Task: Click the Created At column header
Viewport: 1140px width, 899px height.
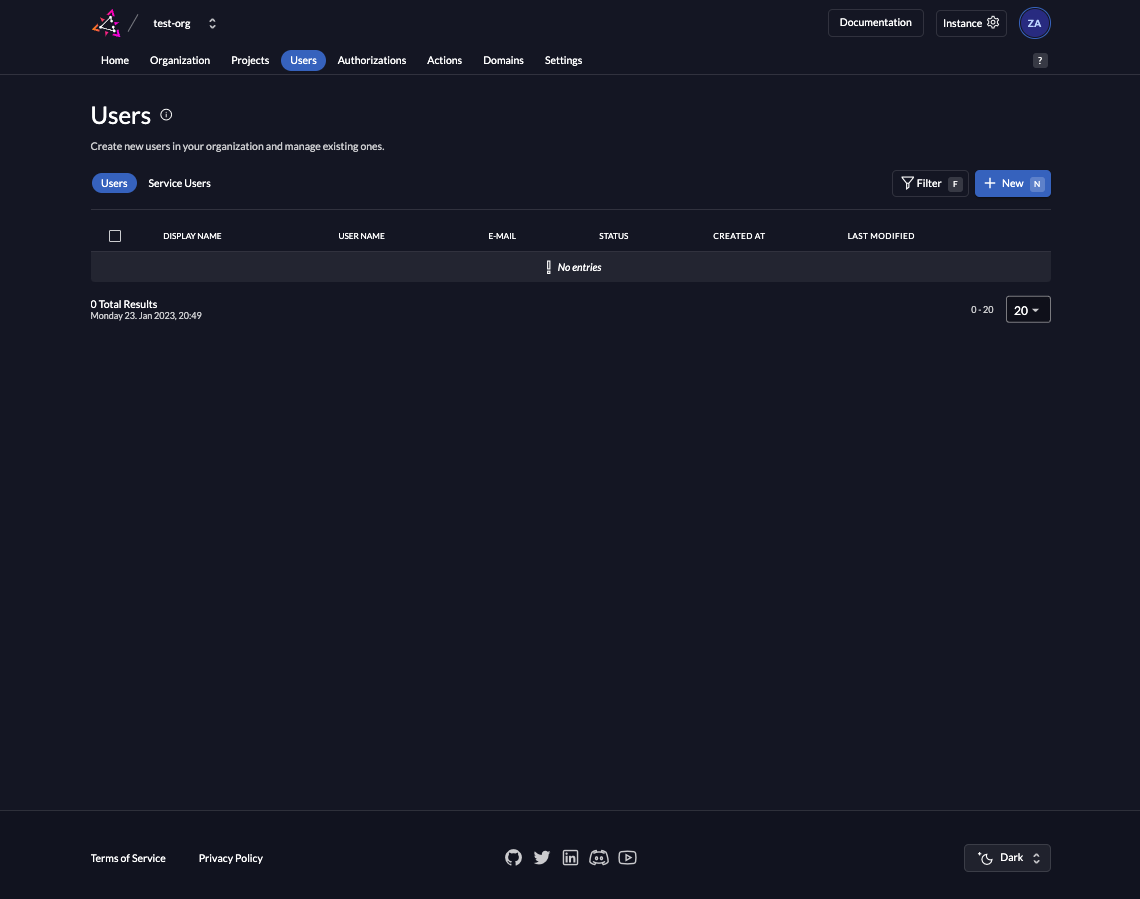Action: pos(739,236)
